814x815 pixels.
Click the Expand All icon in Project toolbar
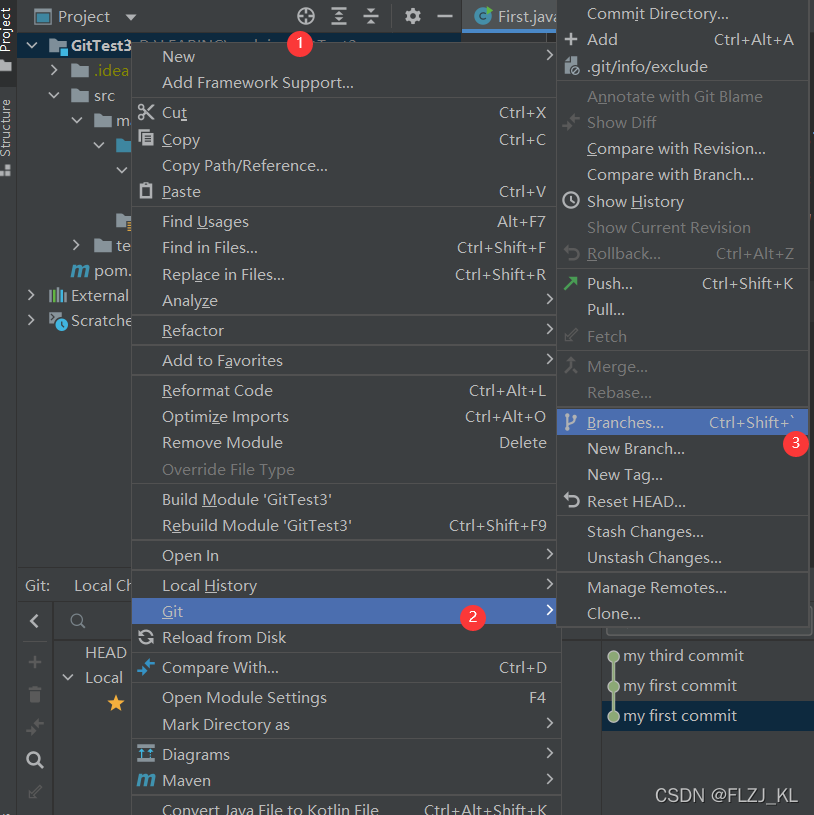click(339, 16)
